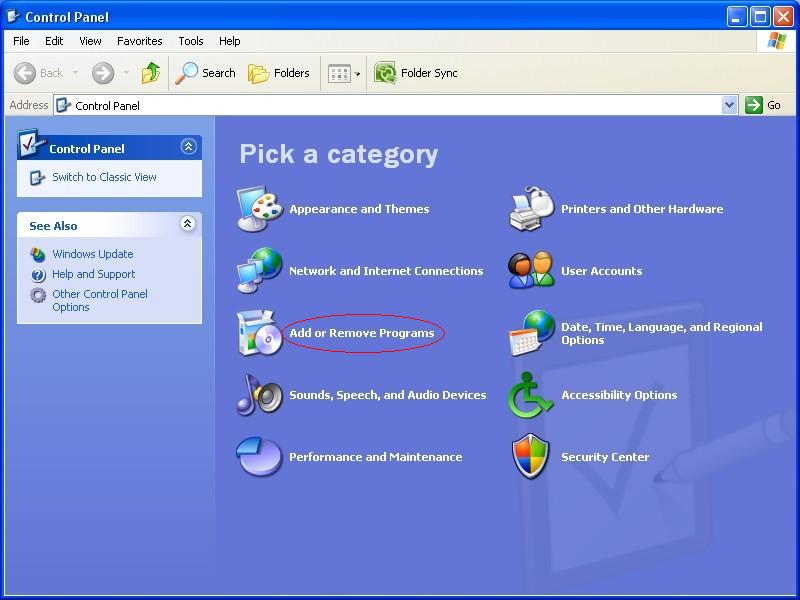
Task: Open the User Accounts people icon
Action: pos(531,270)
